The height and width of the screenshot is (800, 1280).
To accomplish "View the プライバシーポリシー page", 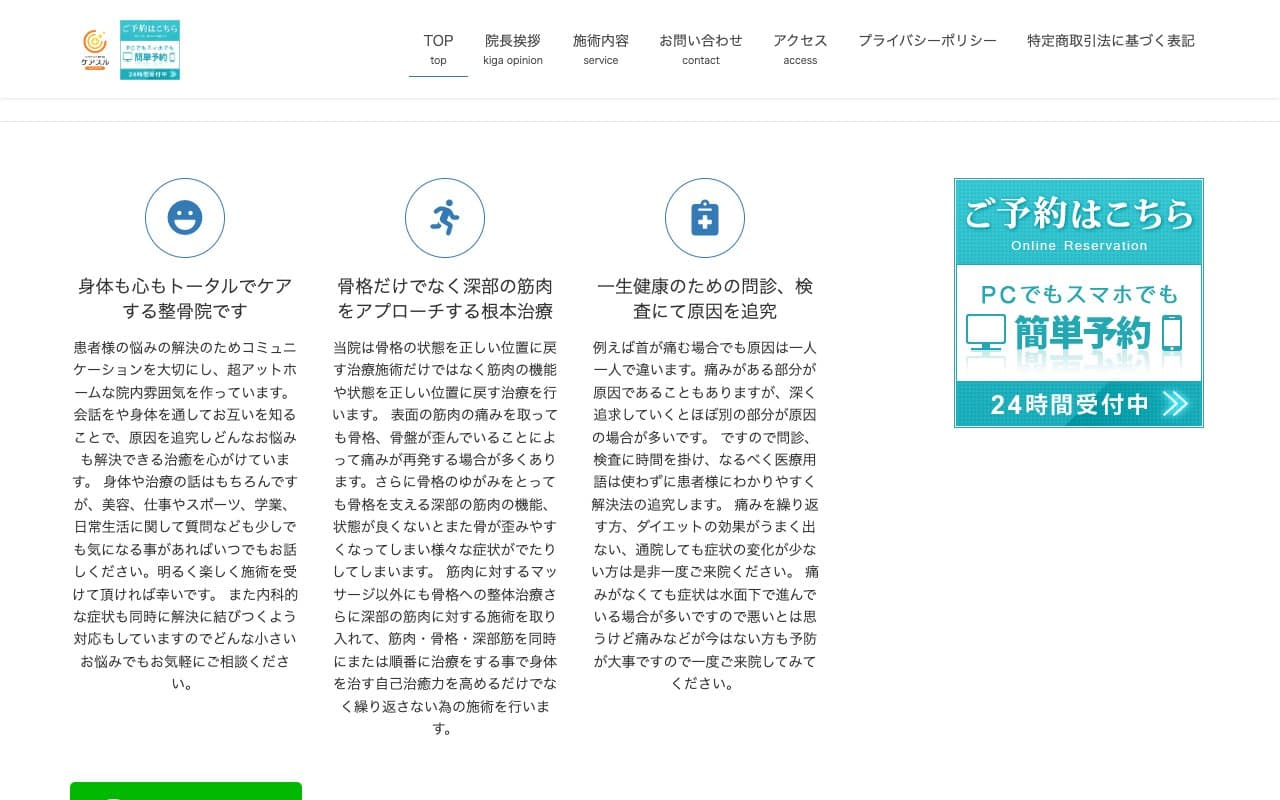I will (927, 41).
